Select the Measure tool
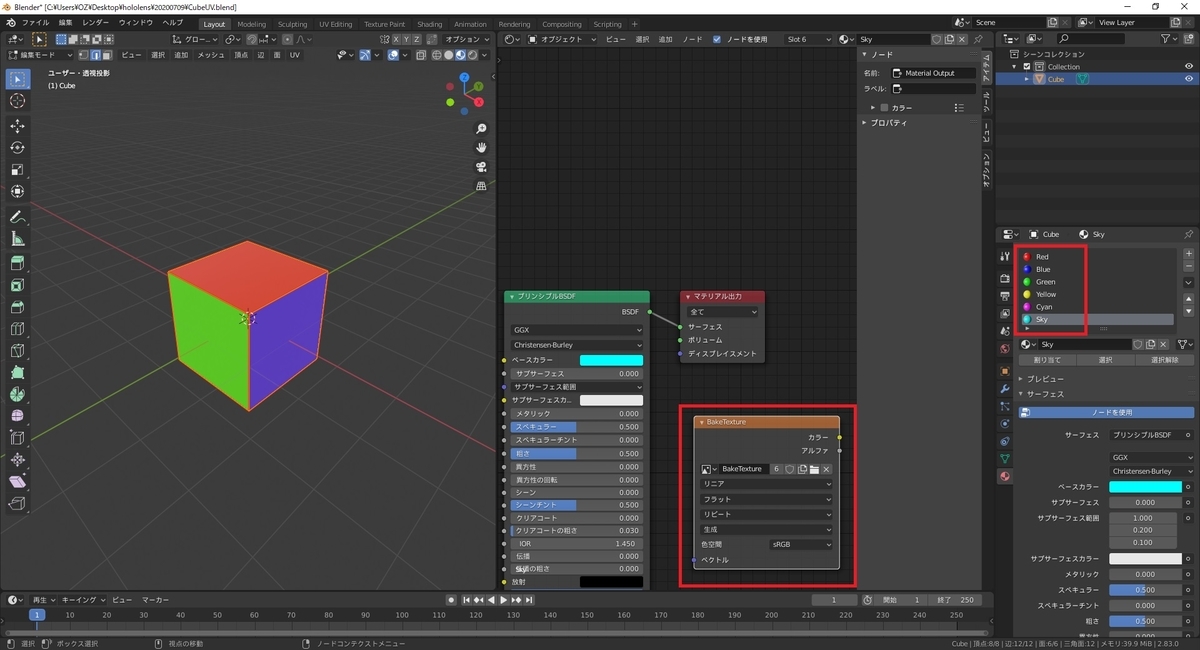 (18, 239)
